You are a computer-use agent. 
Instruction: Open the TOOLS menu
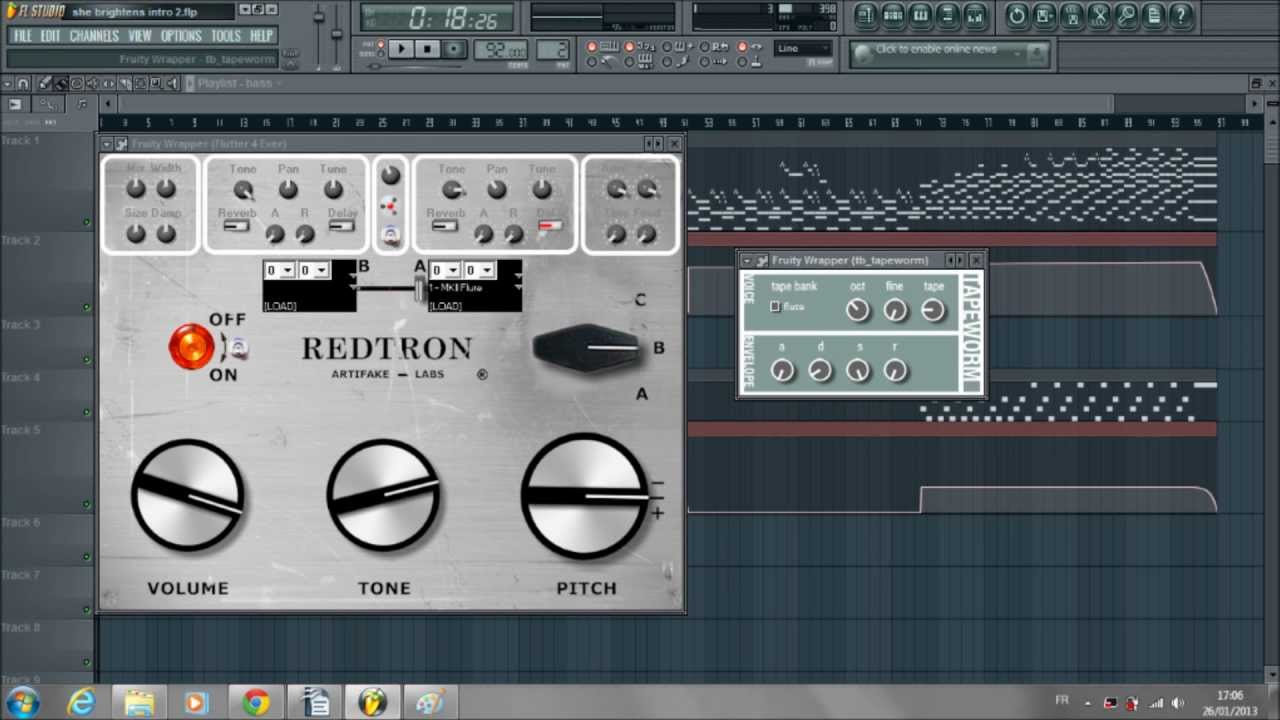coord(226,36)
